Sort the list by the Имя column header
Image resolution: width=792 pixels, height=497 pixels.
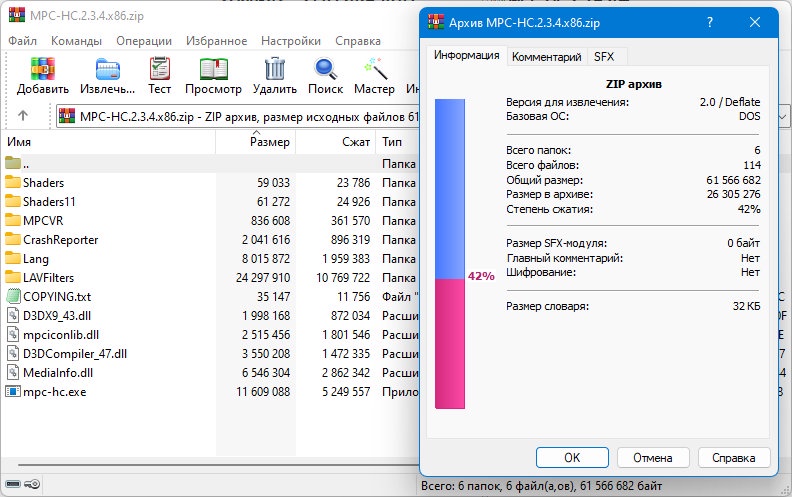tap(108, 142)
